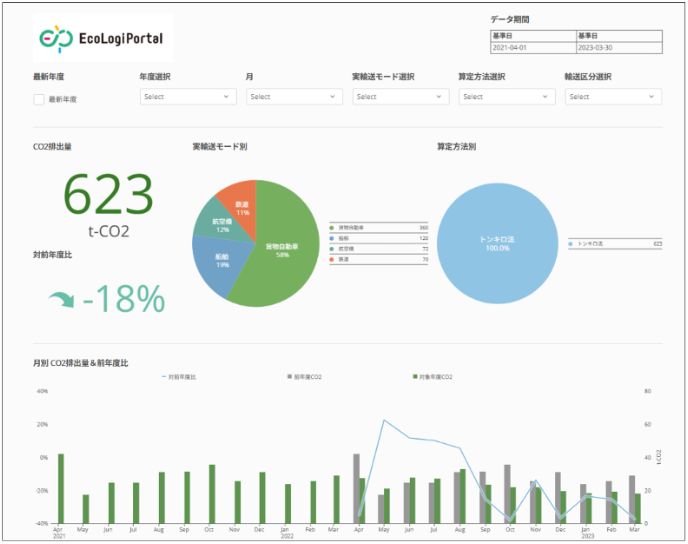688x544 pixels.
Task: Toggle the 最新年度 checkbox
Action: [39, 99]
